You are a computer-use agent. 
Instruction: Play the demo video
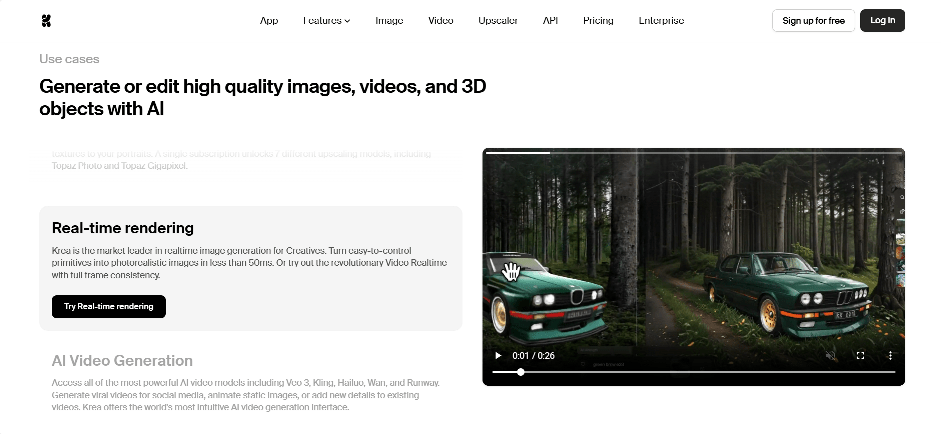click(x=499, y=355)
